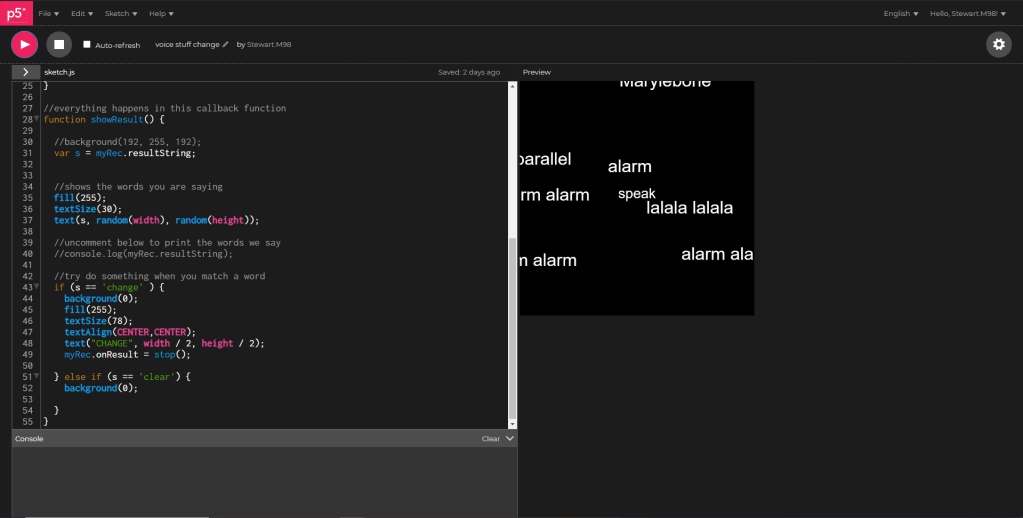Collapse the console using its chevron
Screen dimensions: 1023x518
point(510,438)
